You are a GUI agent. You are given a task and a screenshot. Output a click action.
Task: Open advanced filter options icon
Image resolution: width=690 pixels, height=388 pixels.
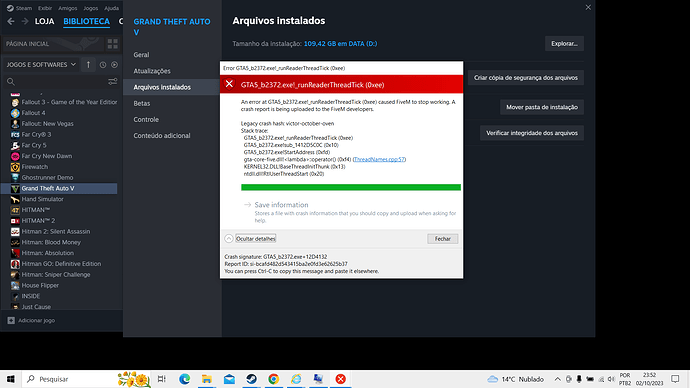click(113, 82)
